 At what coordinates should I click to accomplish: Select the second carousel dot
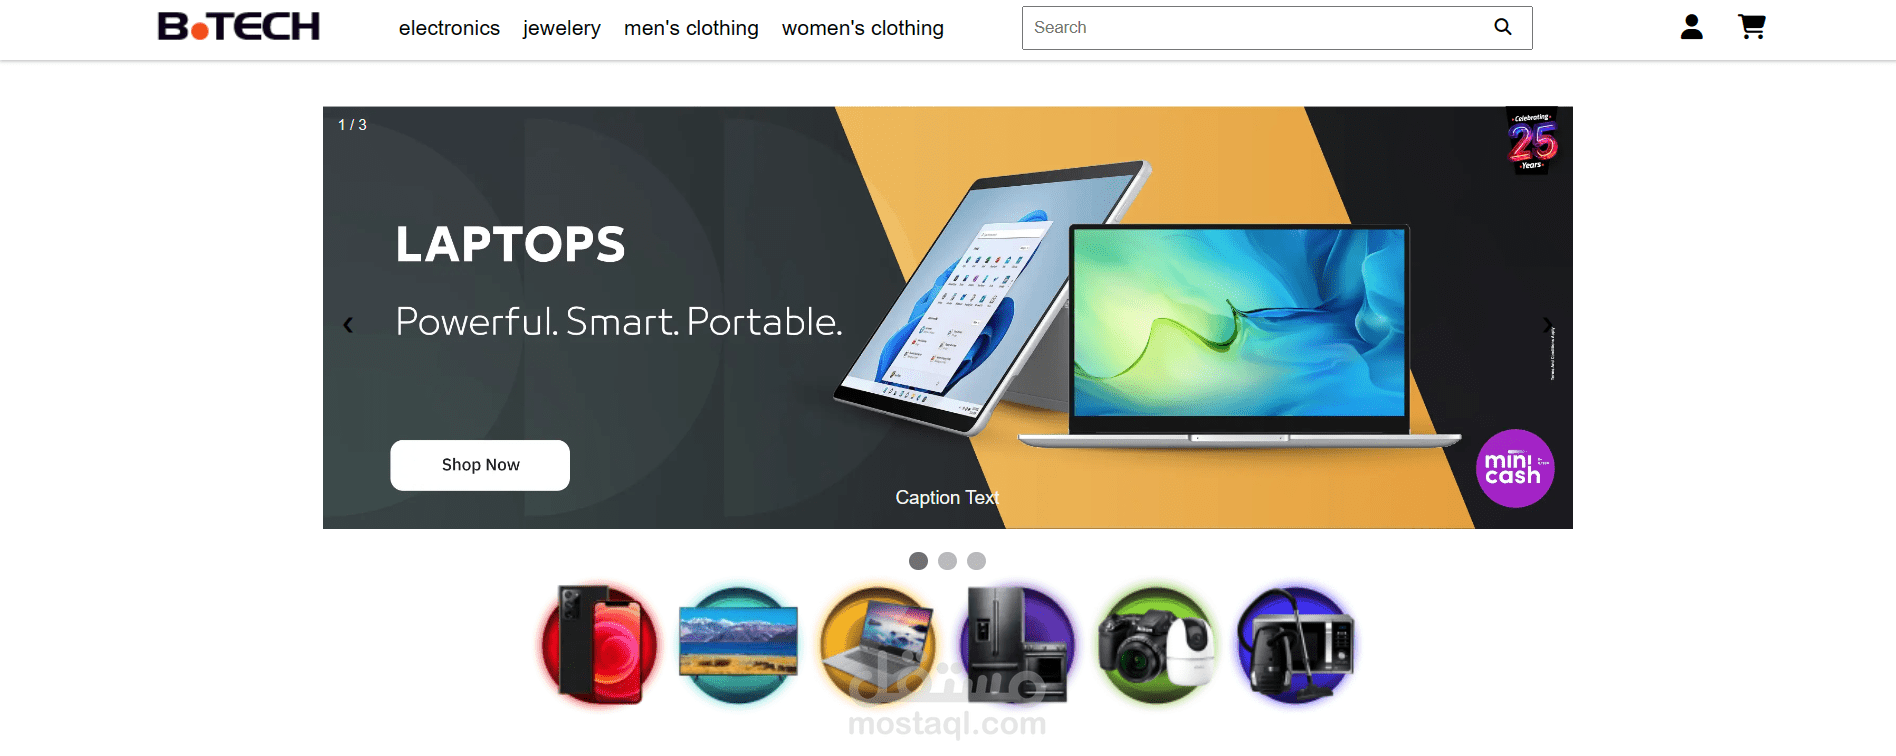947,561
